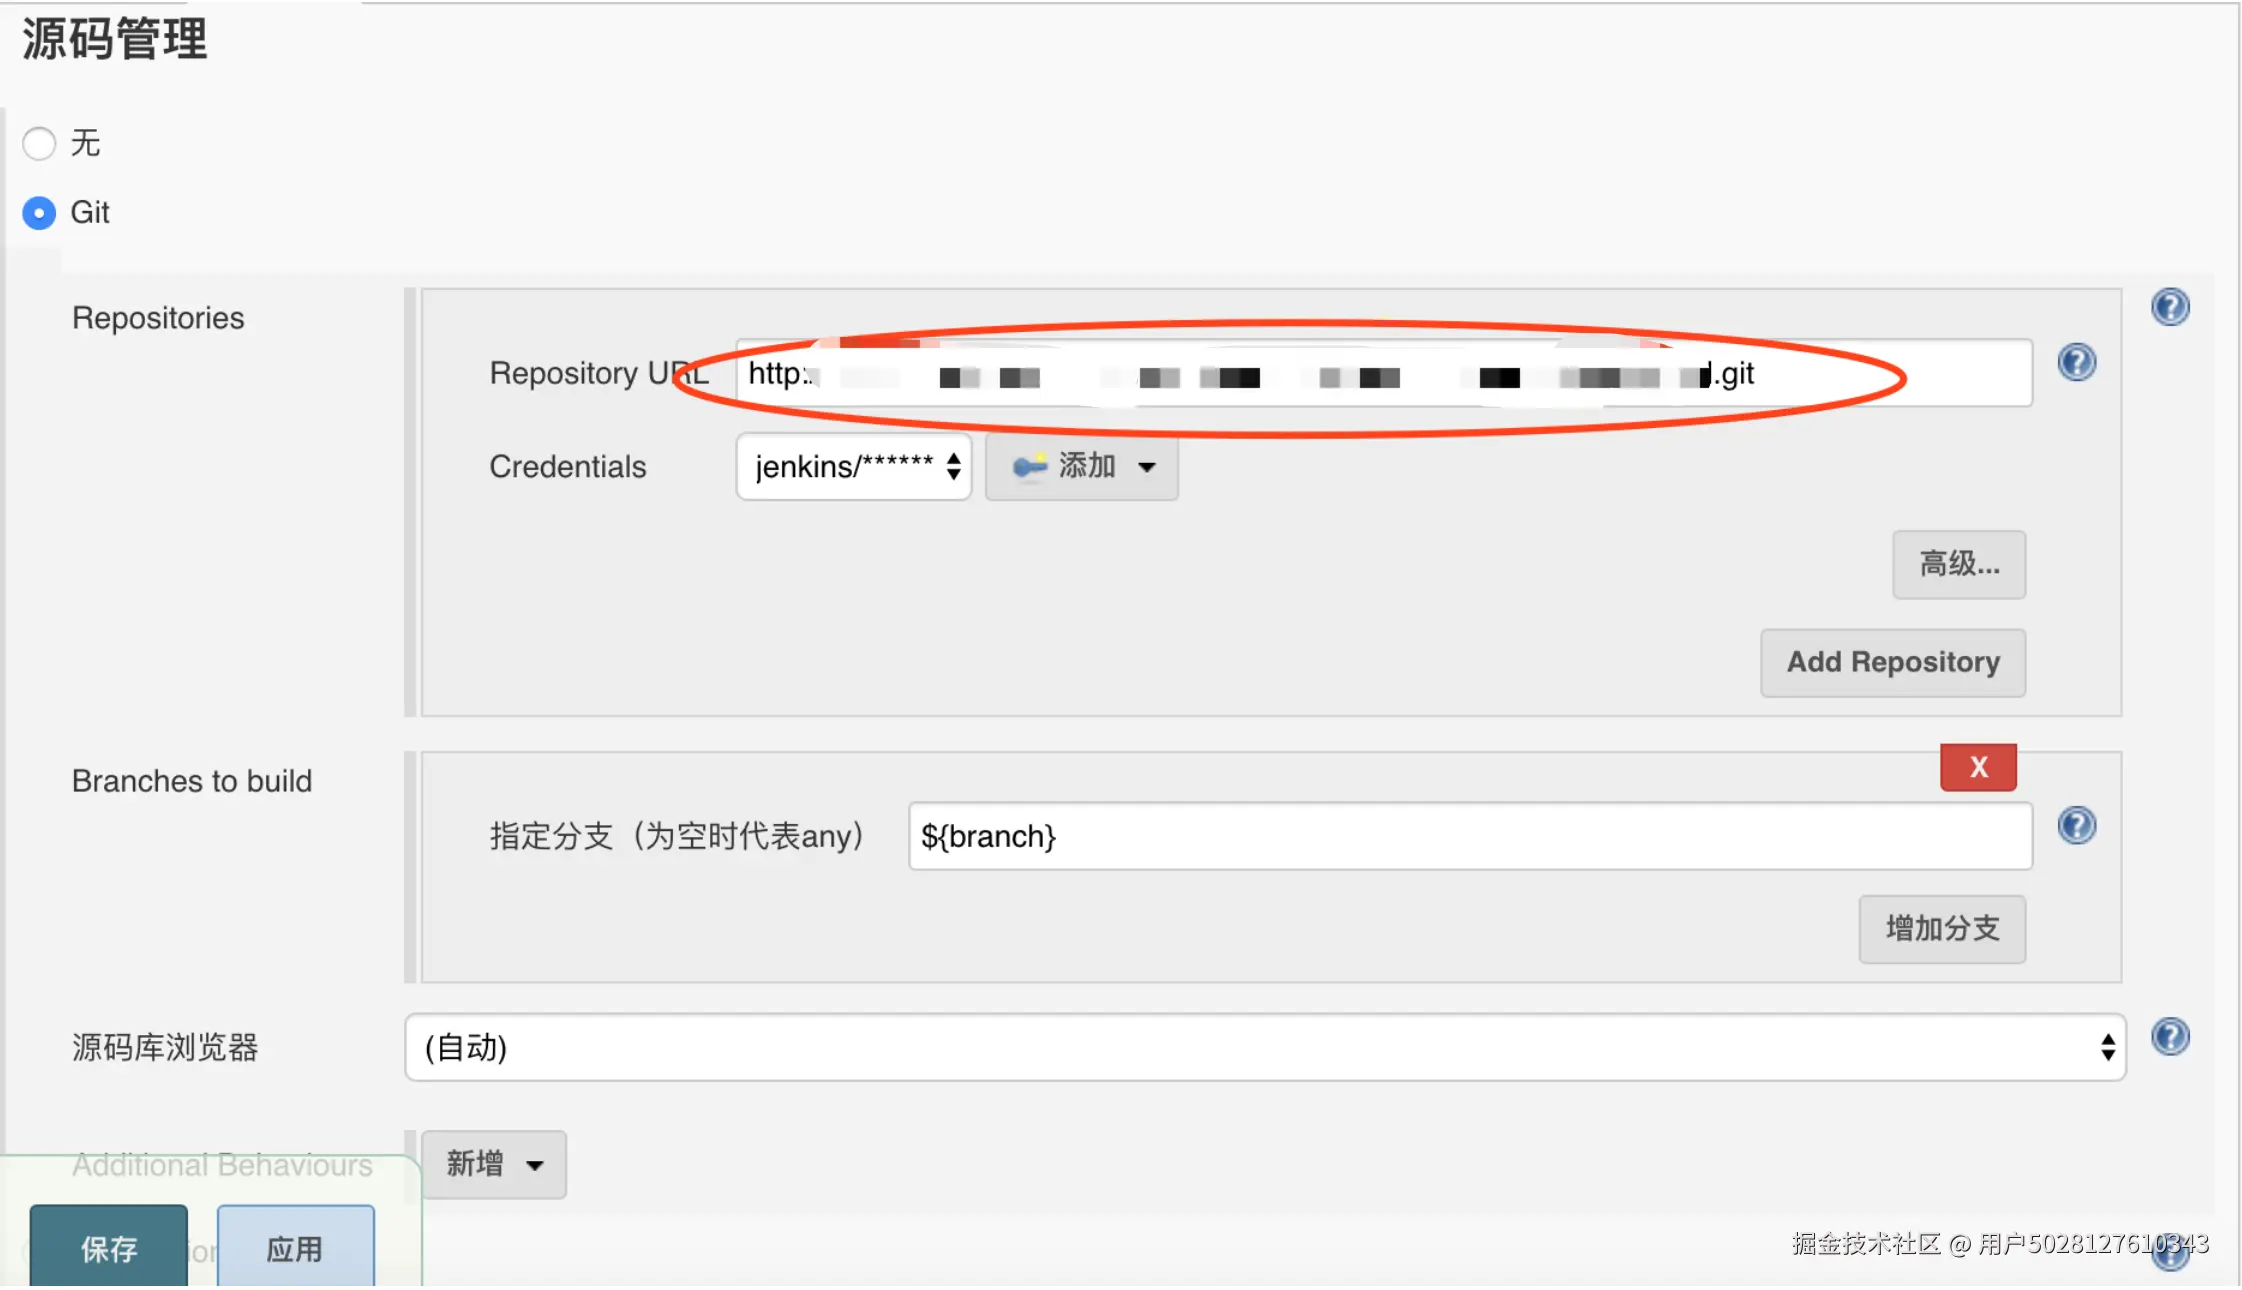
Task: Open help icon beside Repository URL field
Action: pos(2076,362)
